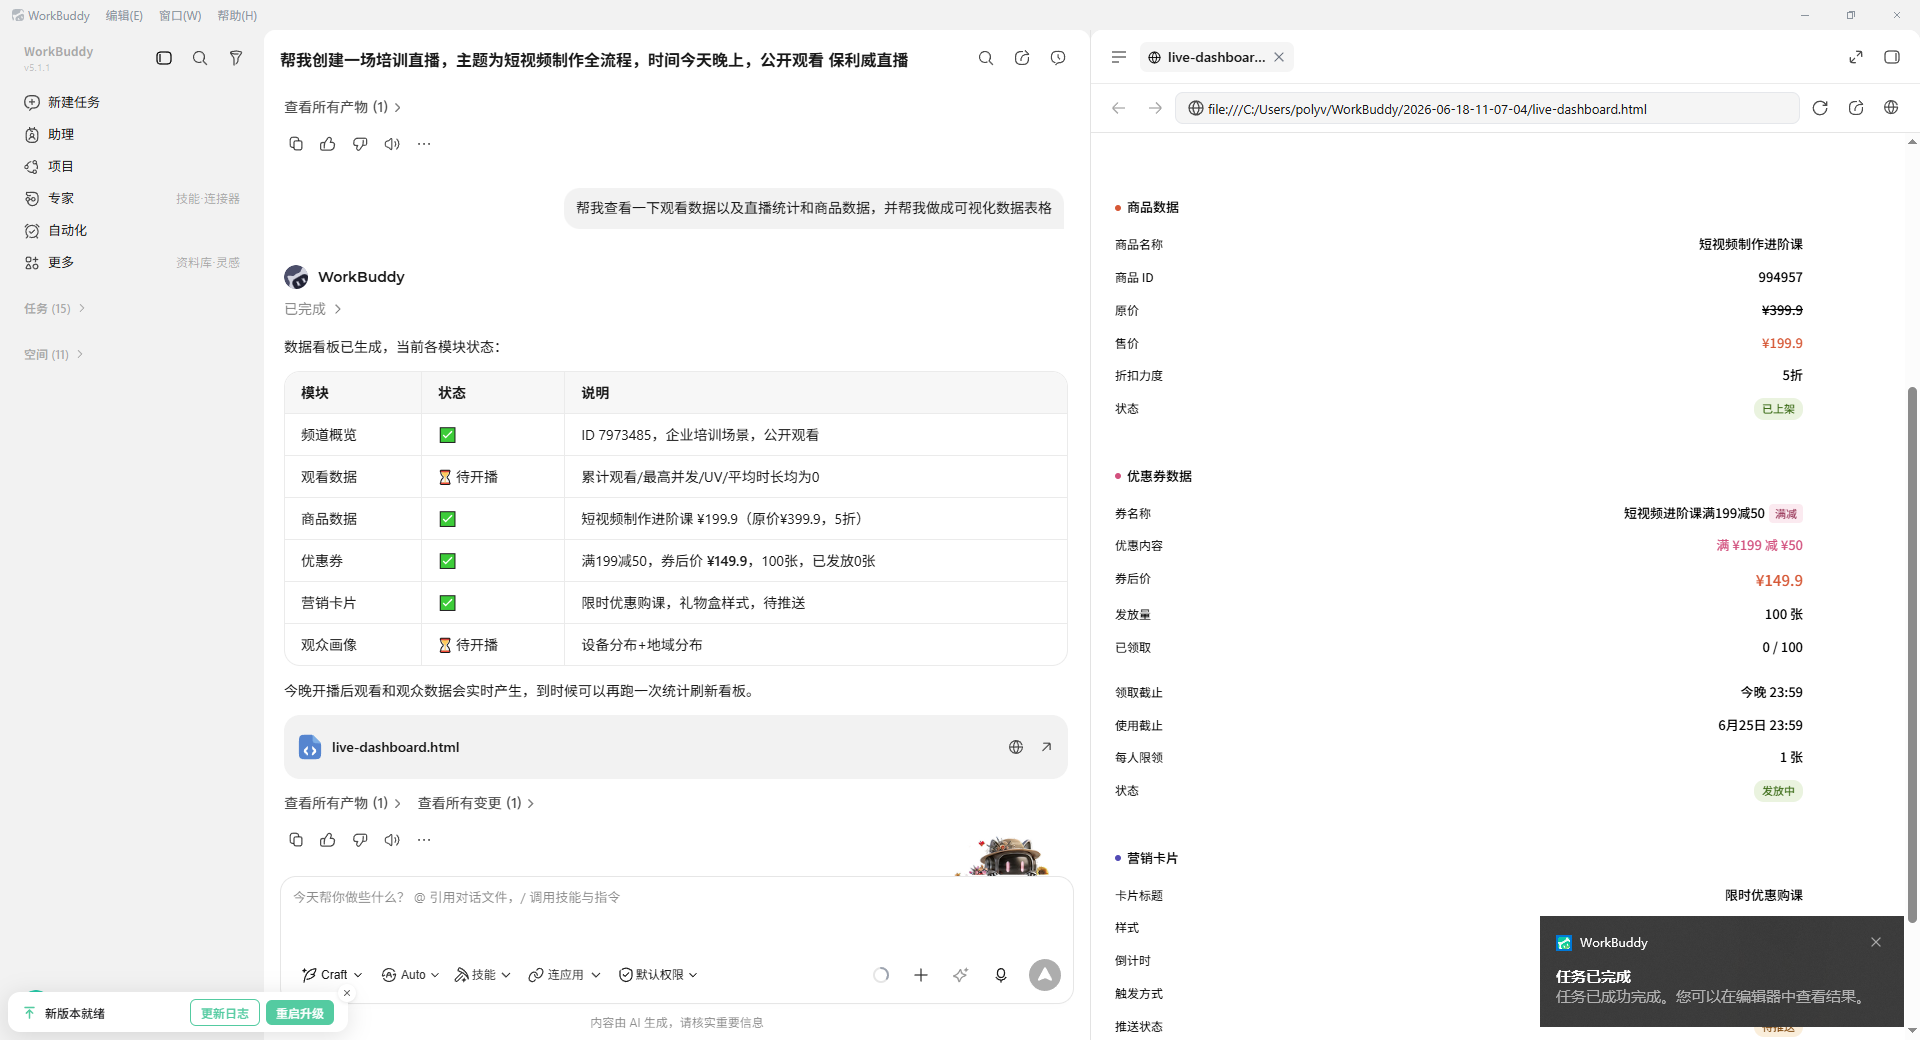Open the tab list menu icon
Screen dimensions: 1920x1040
click(x=1119, y=57)
